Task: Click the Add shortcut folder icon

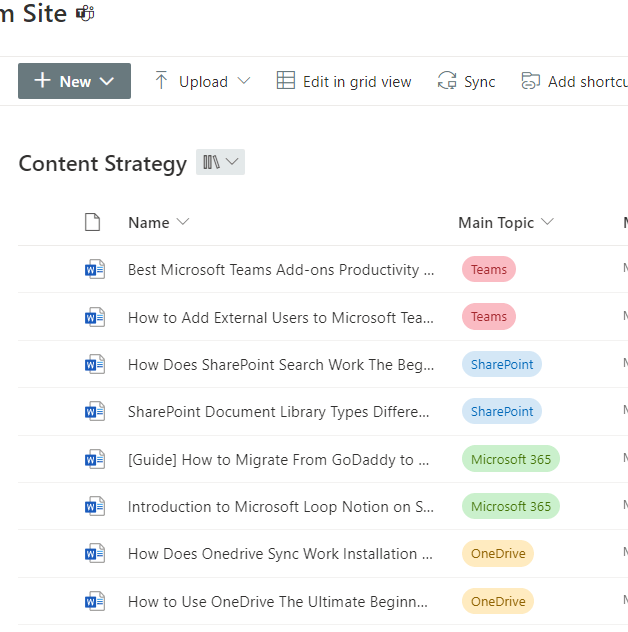Action: [x=530, y=80]
